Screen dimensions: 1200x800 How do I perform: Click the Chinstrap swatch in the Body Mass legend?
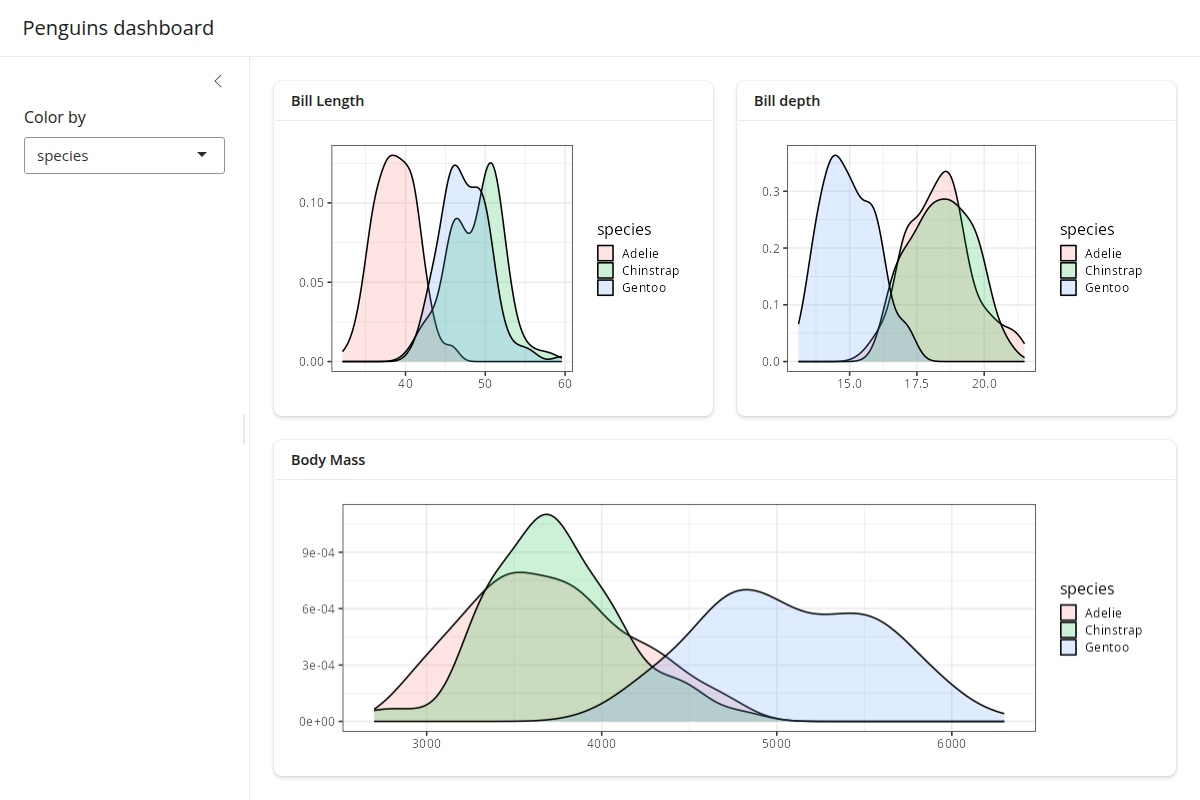pos(1068,630)
